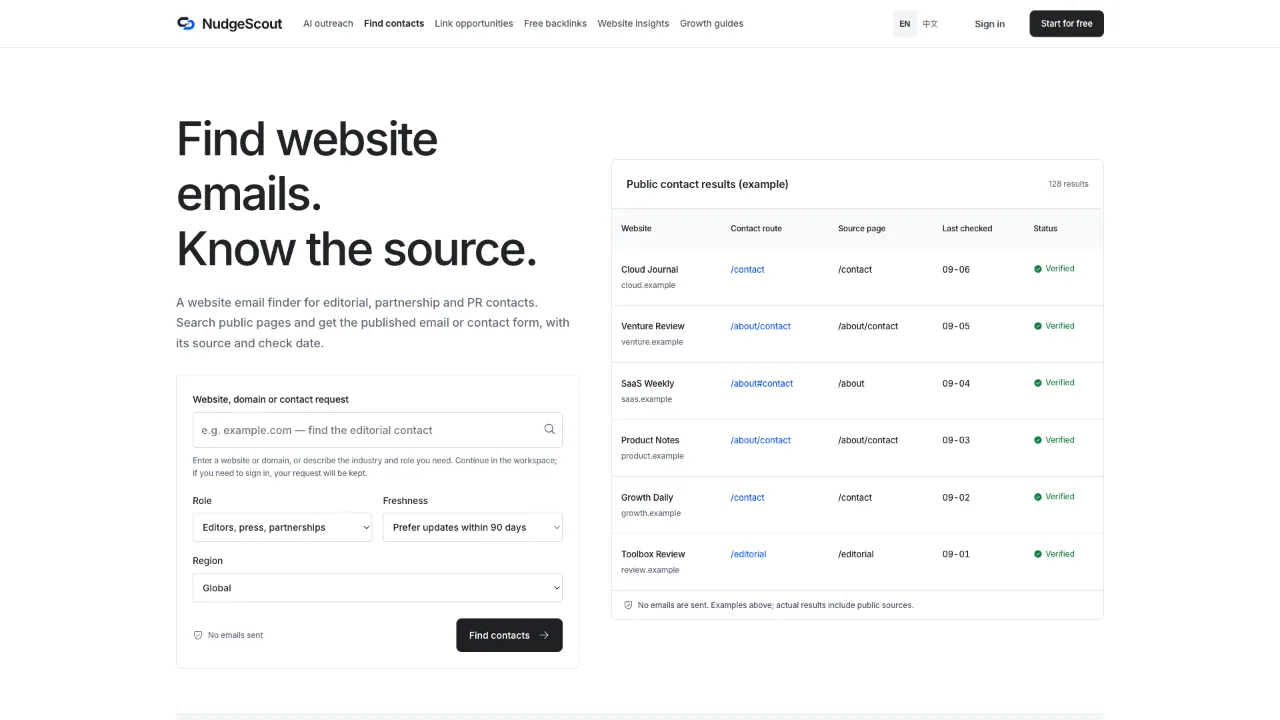
Task: Open Cloud Journal /contact route link
Action: 748,270
